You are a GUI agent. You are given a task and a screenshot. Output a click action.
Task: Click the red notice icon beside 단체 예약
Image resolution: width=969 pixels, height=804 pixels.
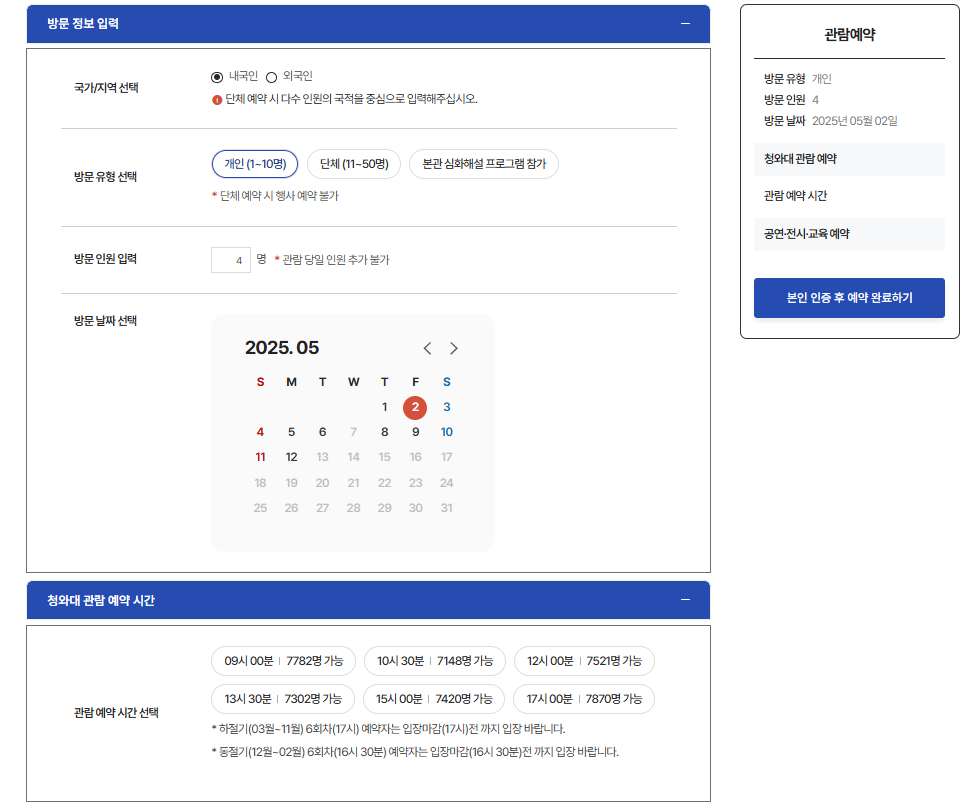point(217,100)
